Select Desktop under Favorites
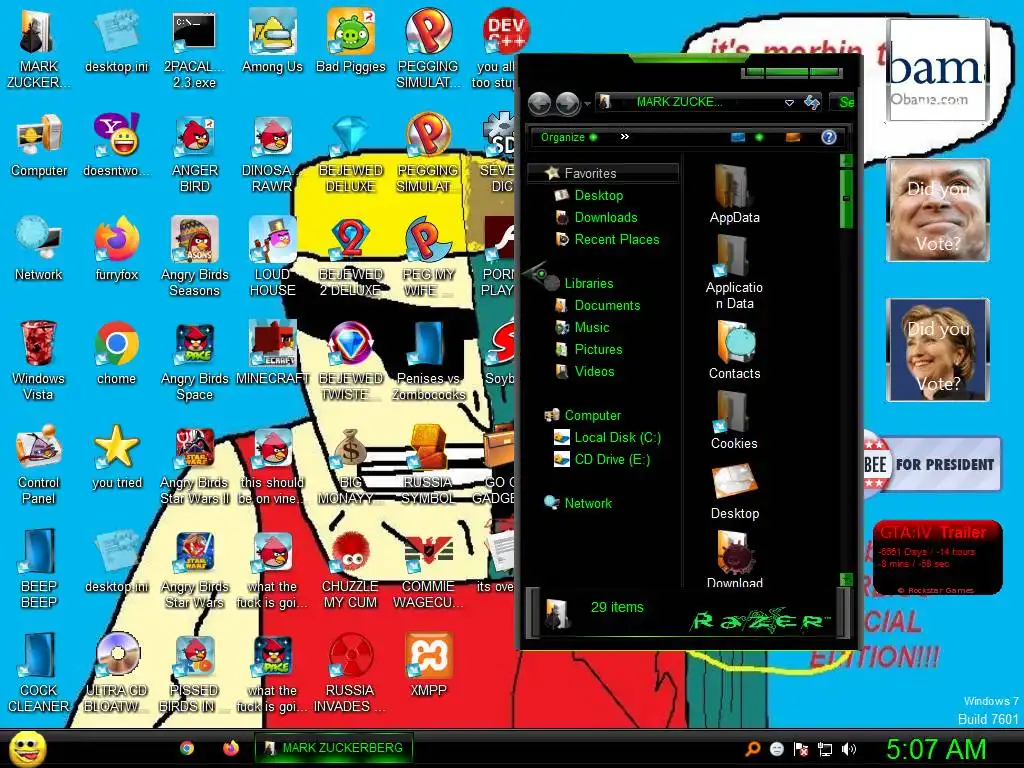This screenshot has height=768, width=1024. tap(588, 195)
